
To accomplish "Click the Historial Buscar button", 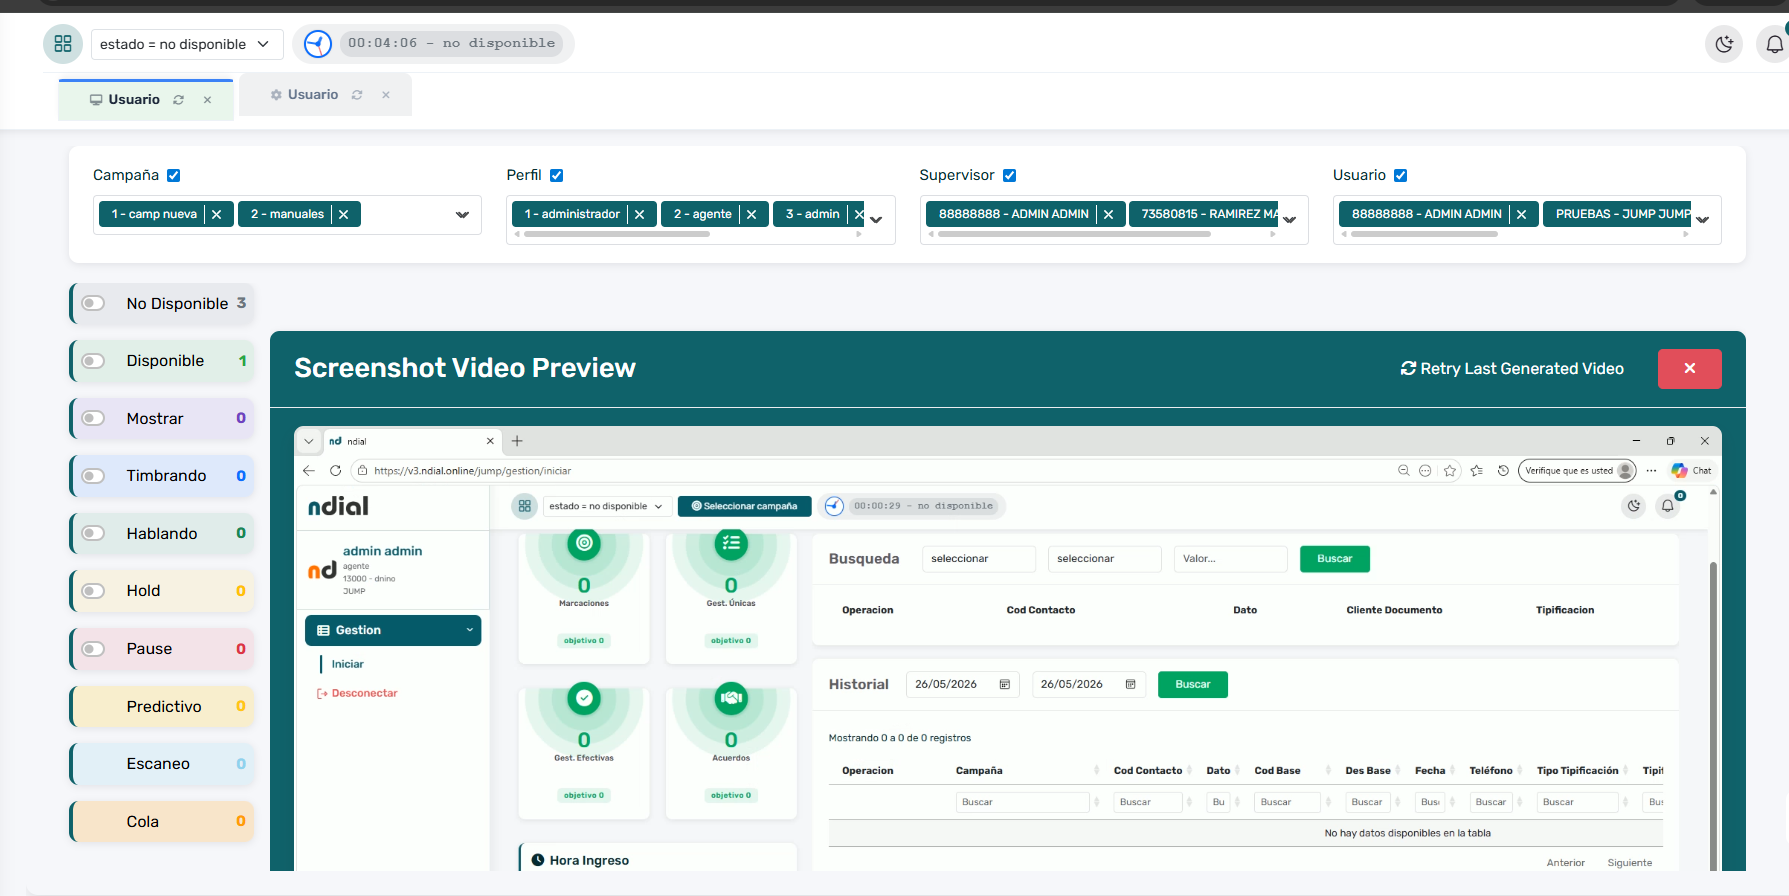I will pyautogui.click(x=1193, y=685).
